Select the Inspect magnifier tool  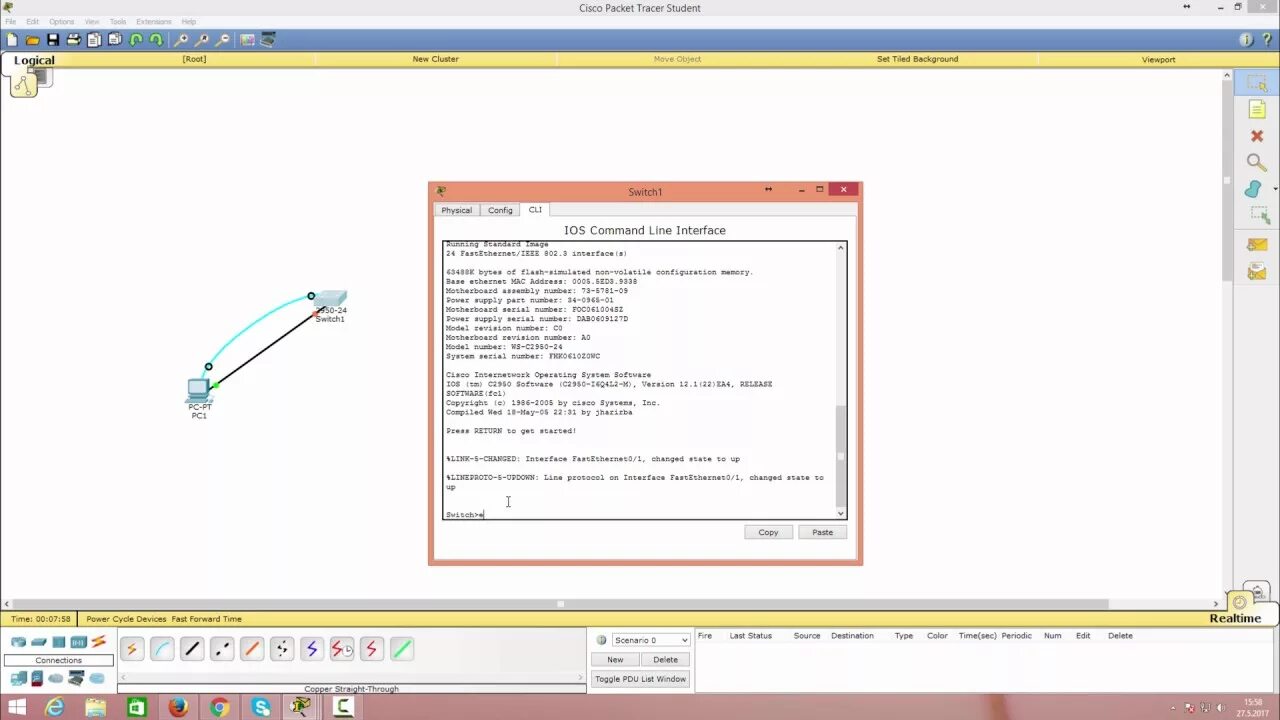(x=1257, y=162)
